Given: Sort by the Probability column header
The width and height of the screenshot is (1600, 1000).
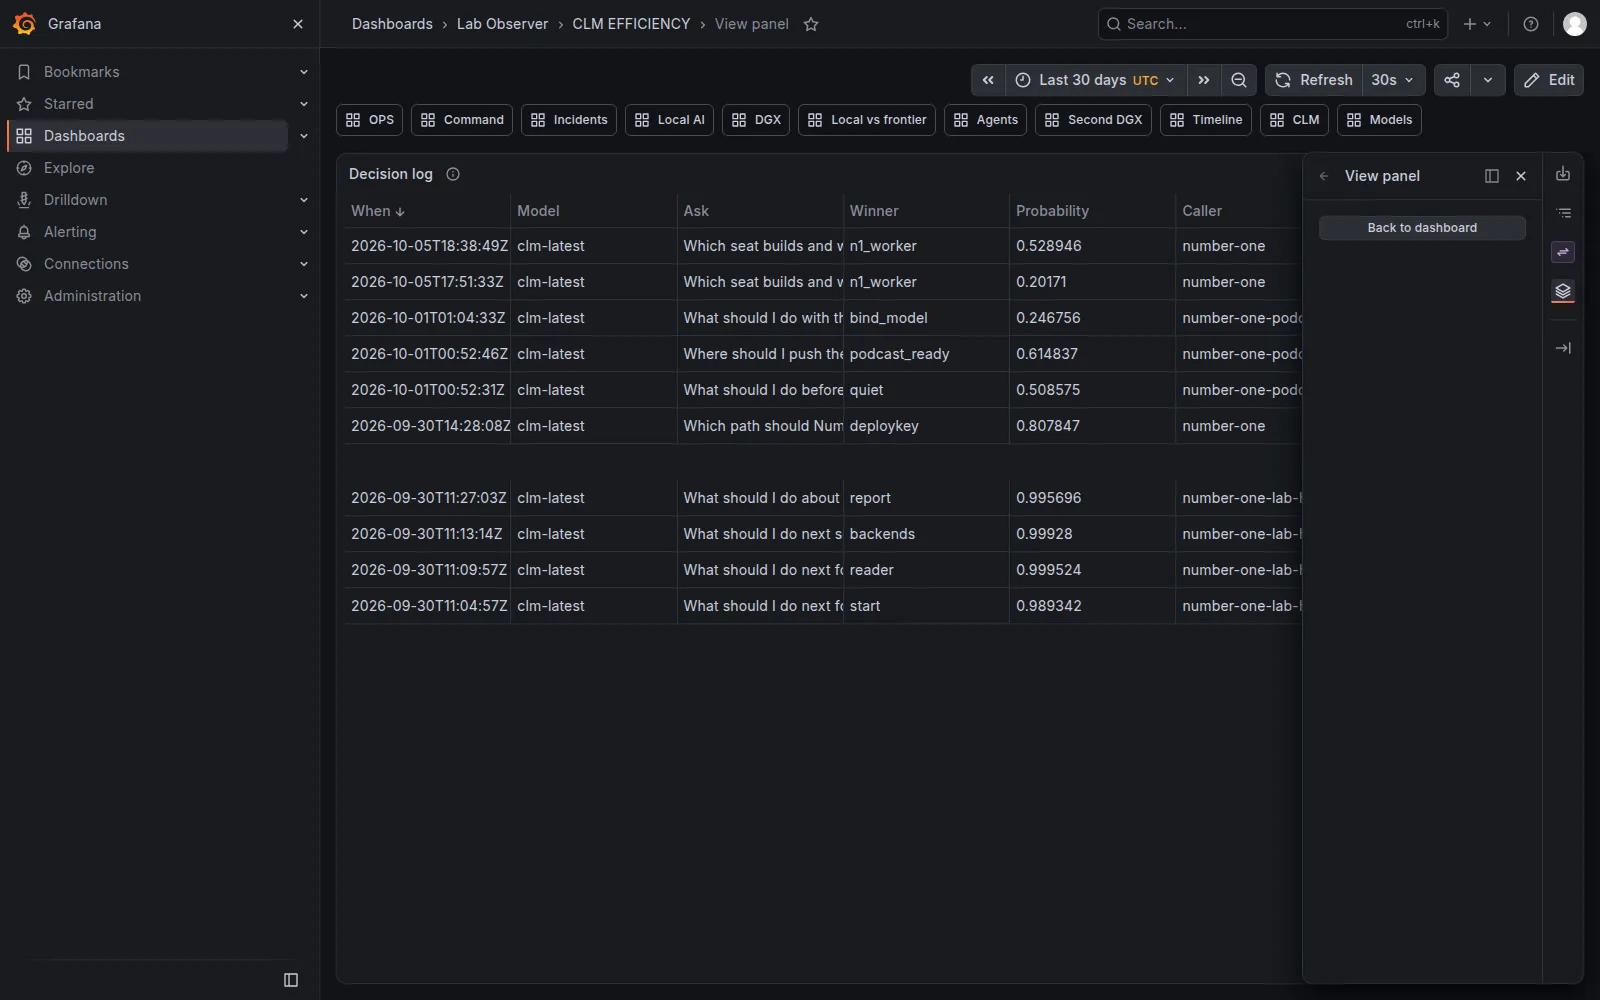Looking at the screenshot, I should pos(1052,211).
